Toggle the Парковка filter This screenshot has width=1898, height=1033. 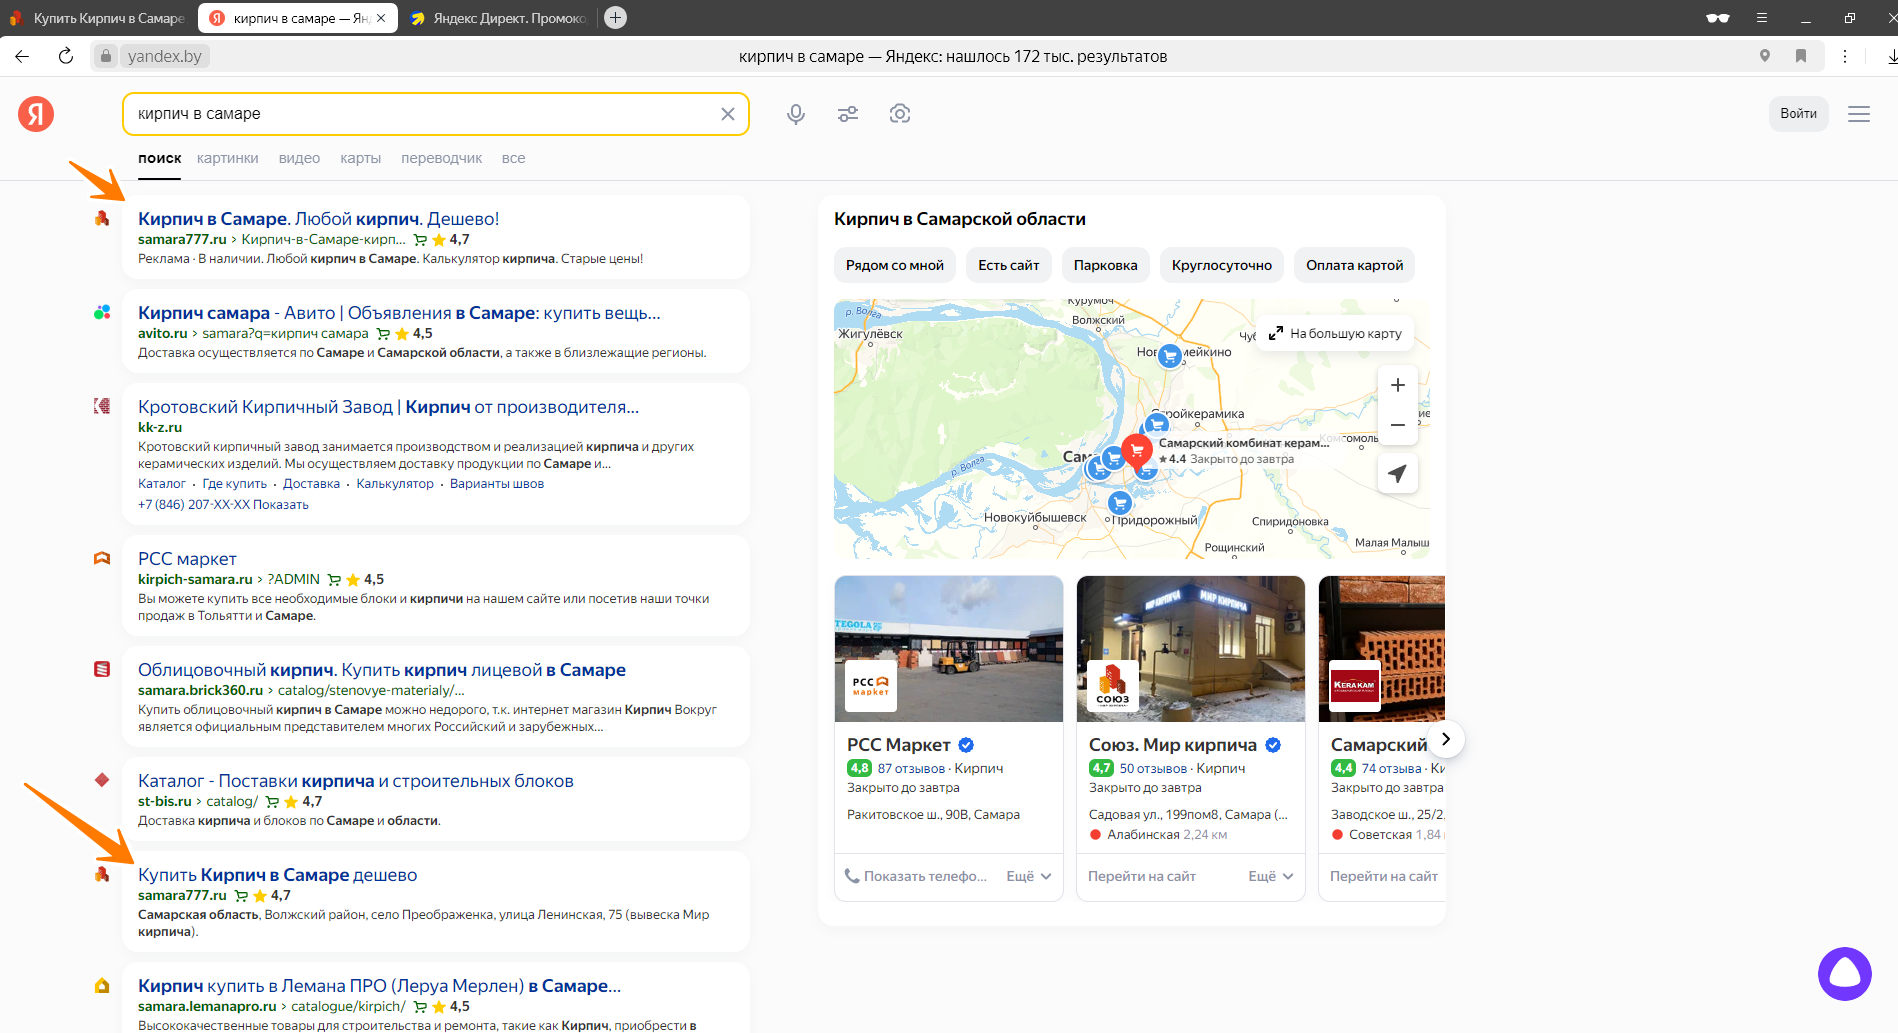point(1105,265)
